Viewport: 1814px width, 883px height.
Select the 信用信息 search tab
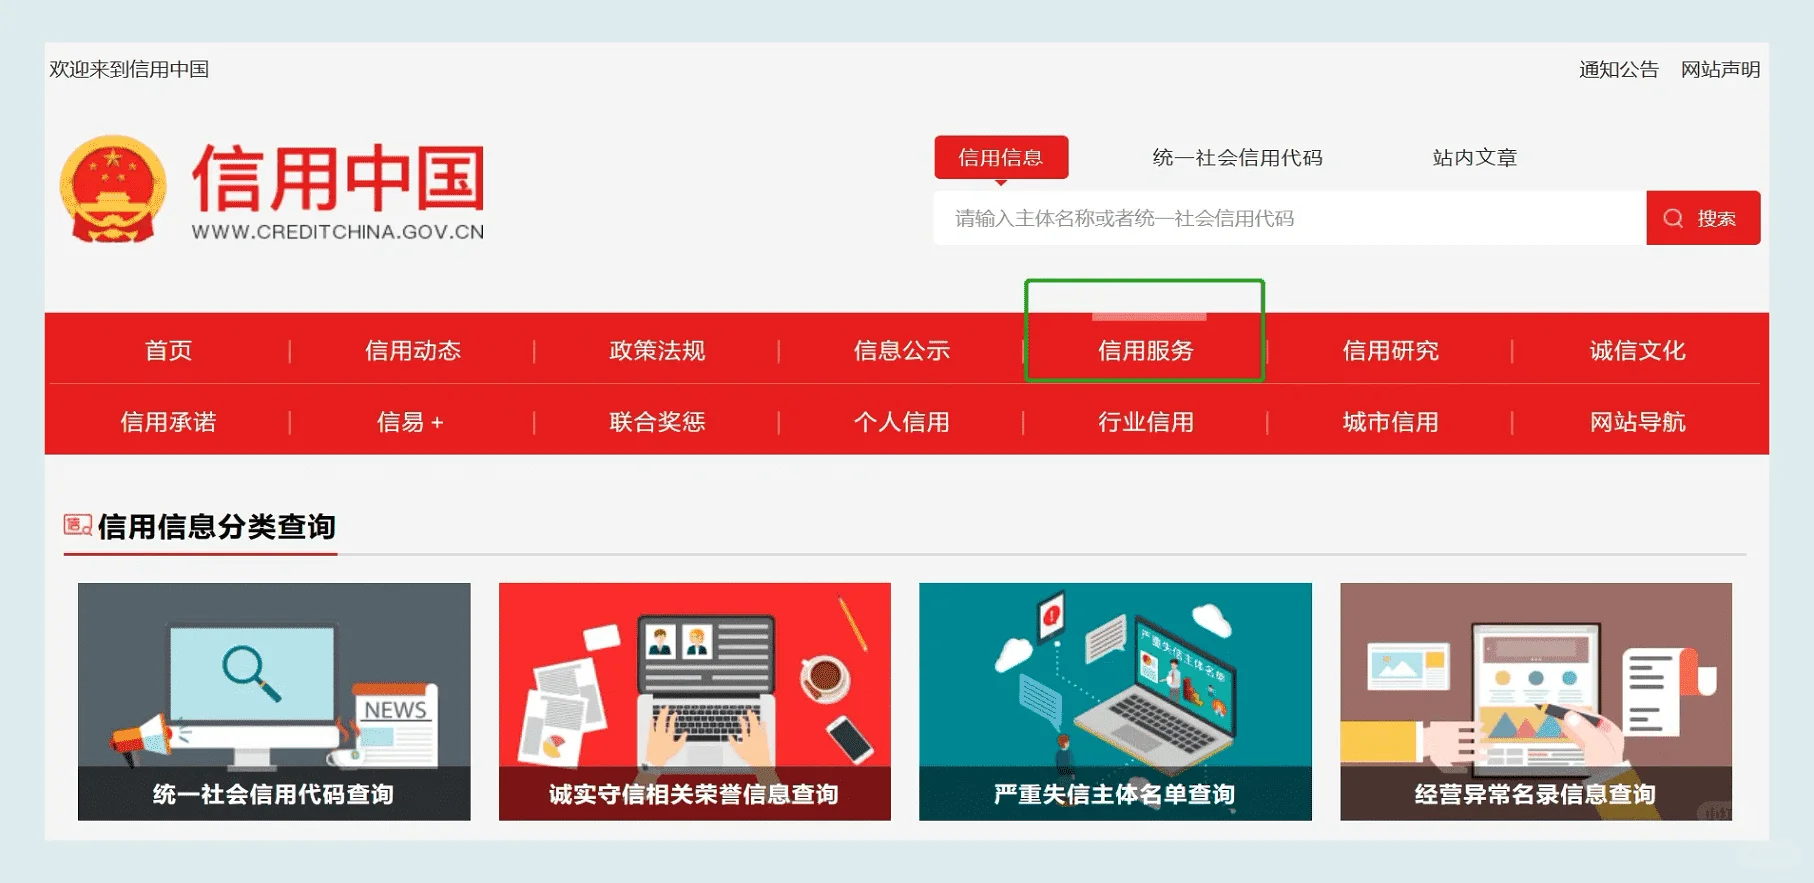pyautogui.click(x=1001, y=157)
